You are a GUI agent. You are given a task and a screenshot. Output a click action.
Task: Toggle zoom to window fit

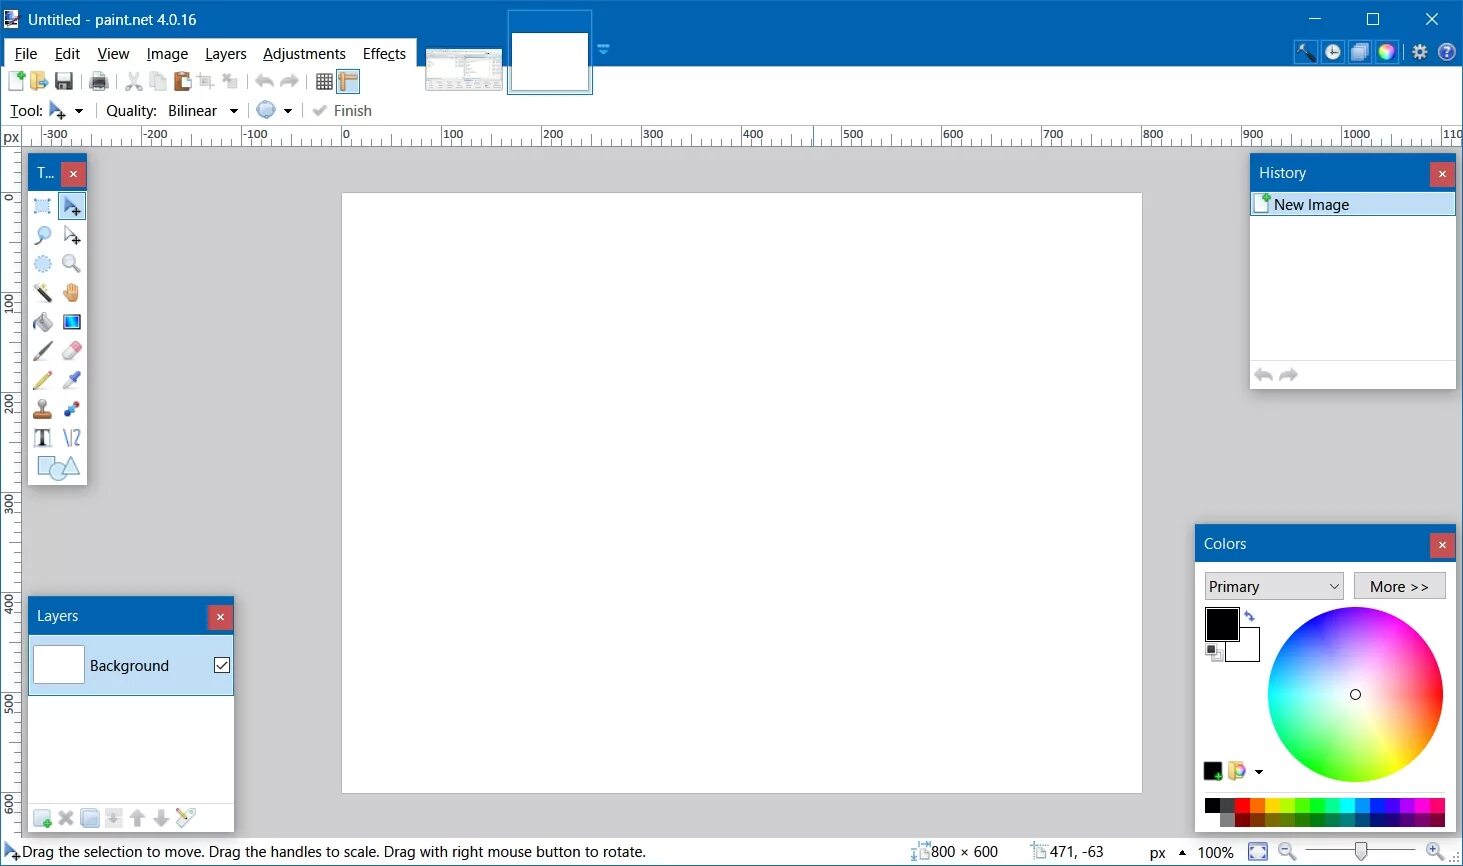pyautogui.click(x=1258, y=852)
